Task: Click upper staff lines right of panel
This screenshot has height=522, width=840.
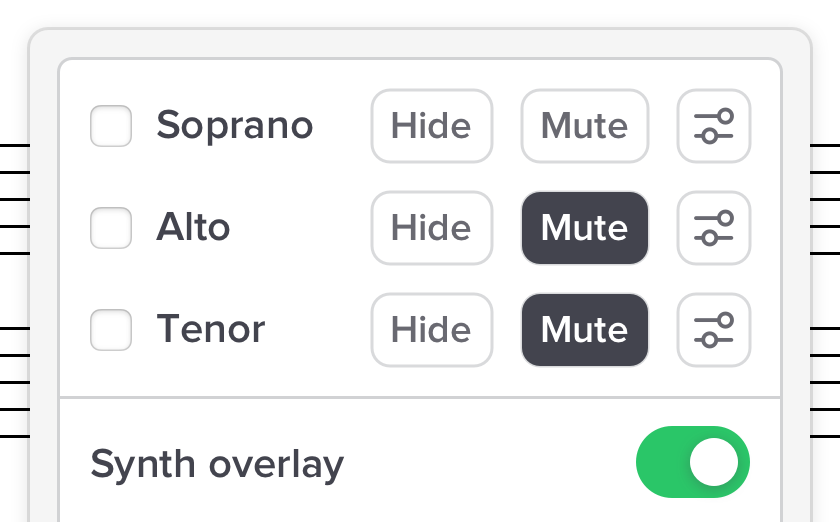Action: pyautogui.click(x=825, y=199)
